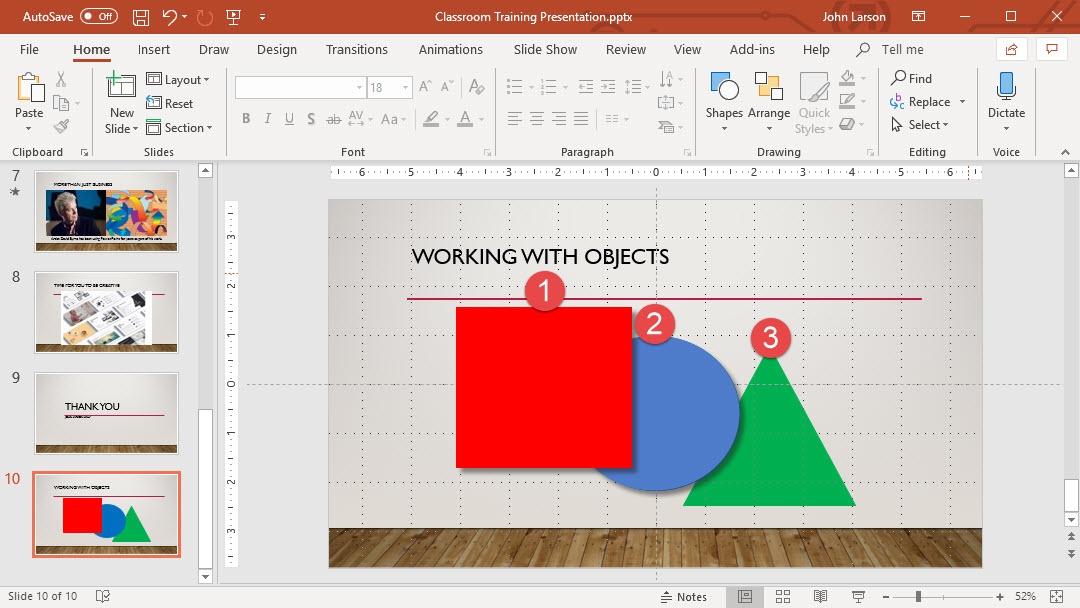The width and height of the screenshot is (1080, 608).
Task: Start voice dictation with Dictate
Action: [x=1006, y=95]
